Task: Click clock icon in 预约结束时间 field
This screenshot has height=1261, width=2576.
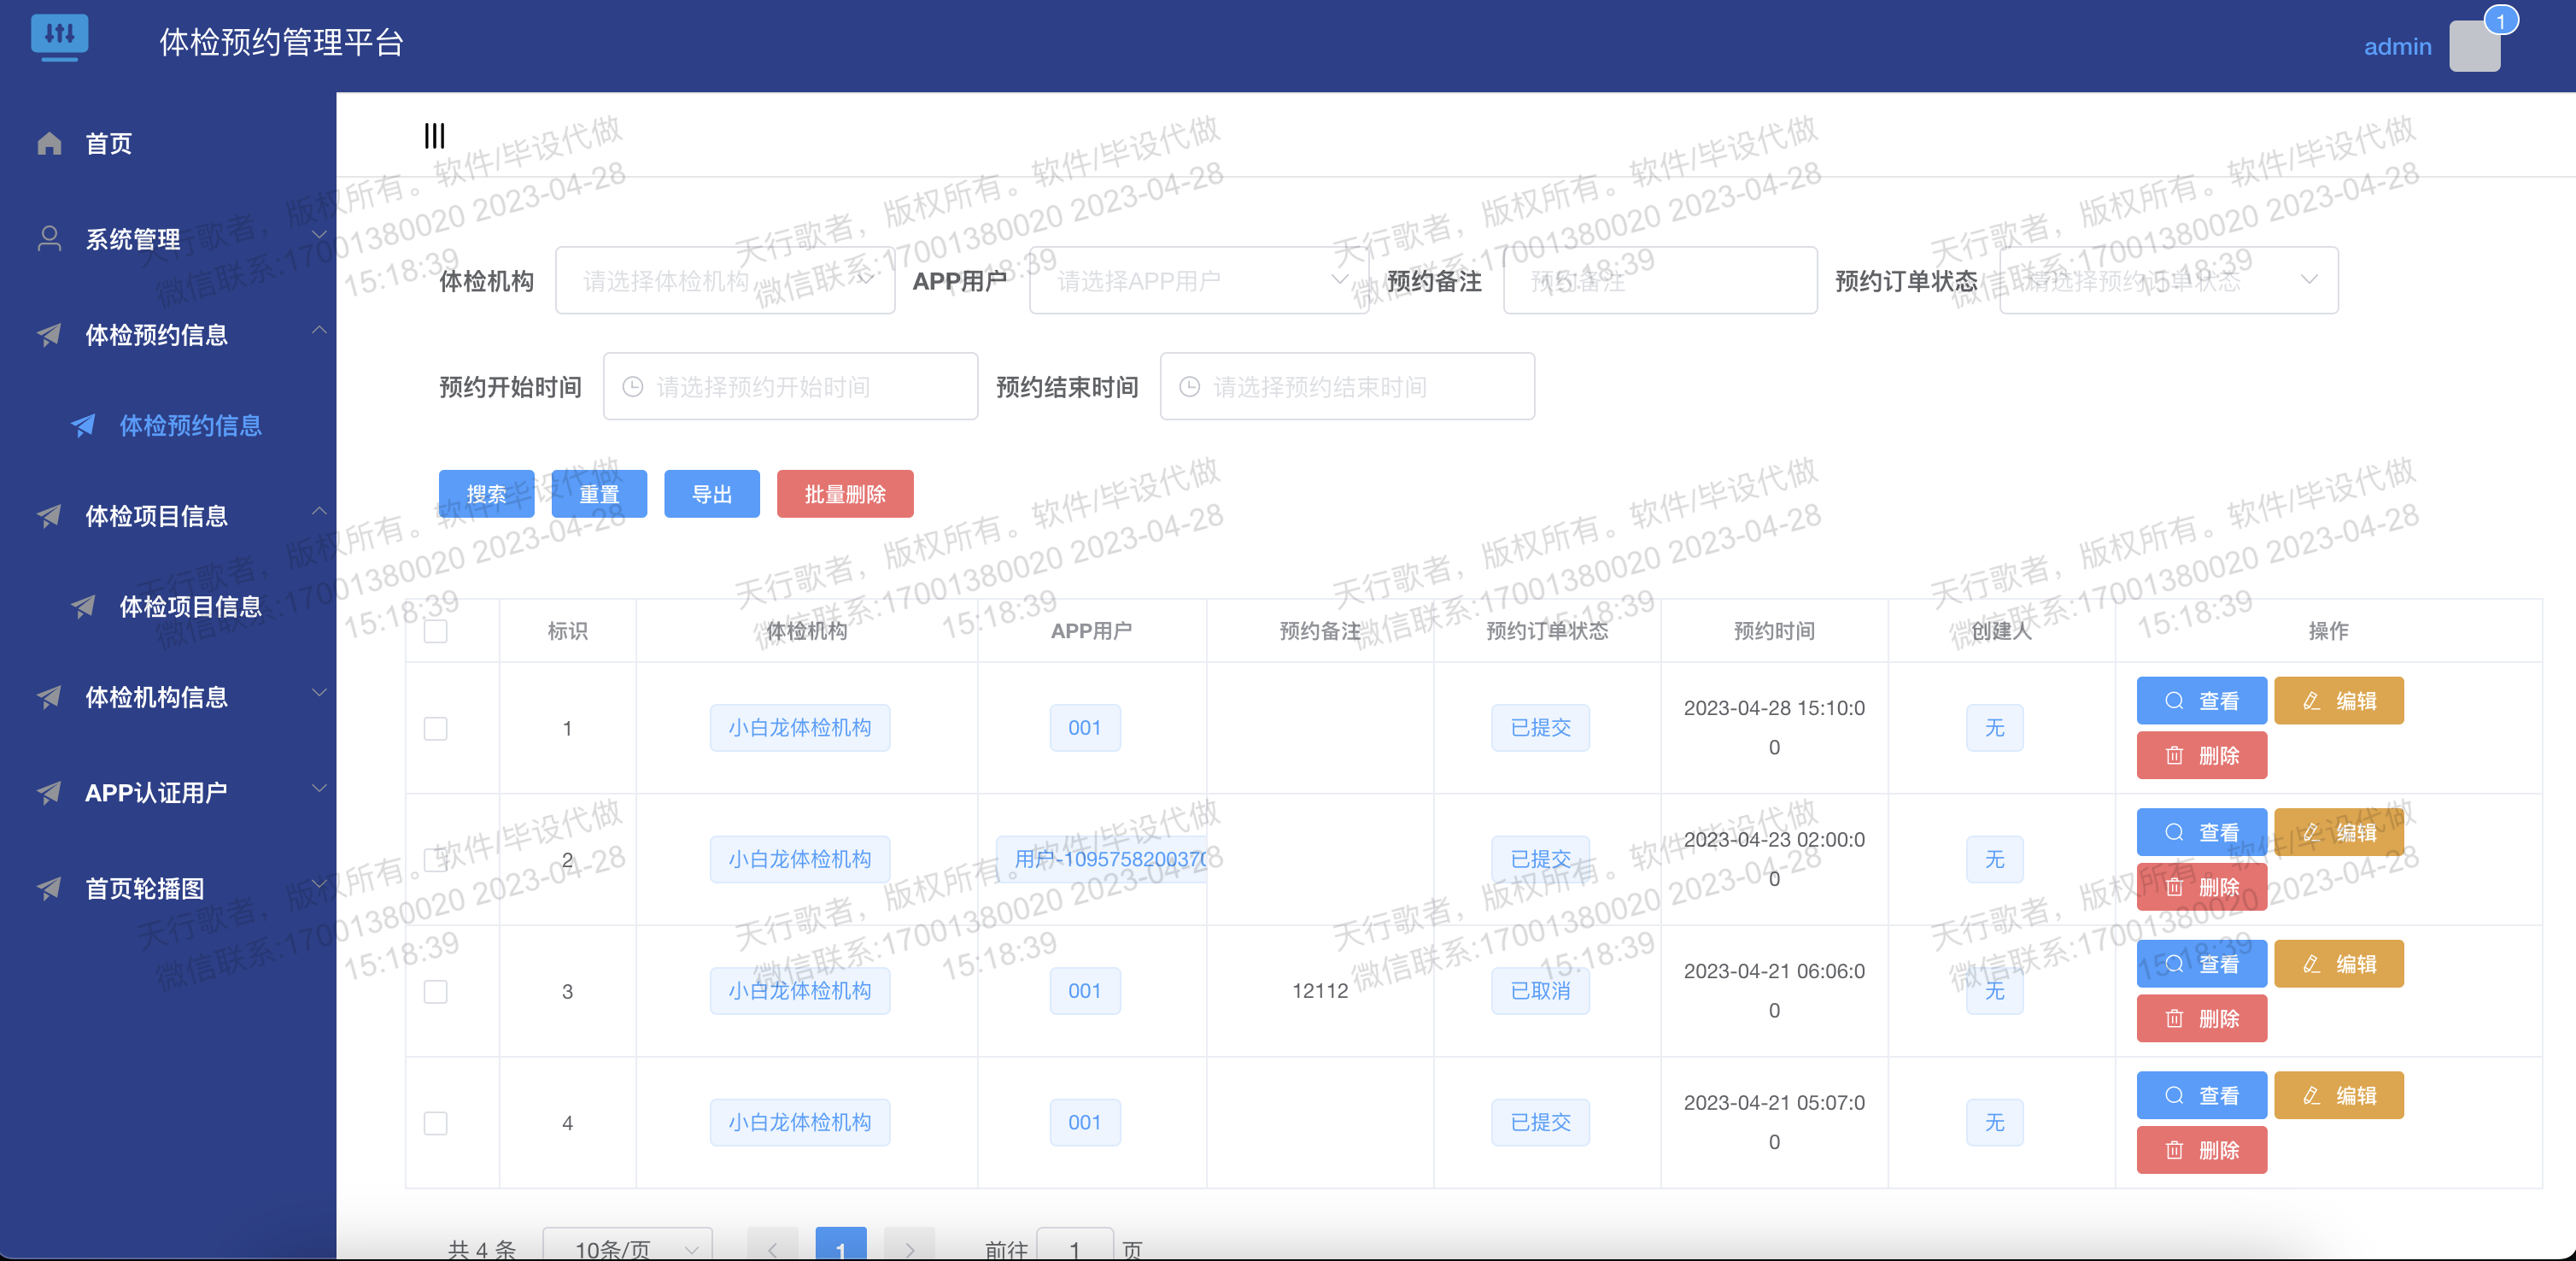Action: [x=1189, y=387]
